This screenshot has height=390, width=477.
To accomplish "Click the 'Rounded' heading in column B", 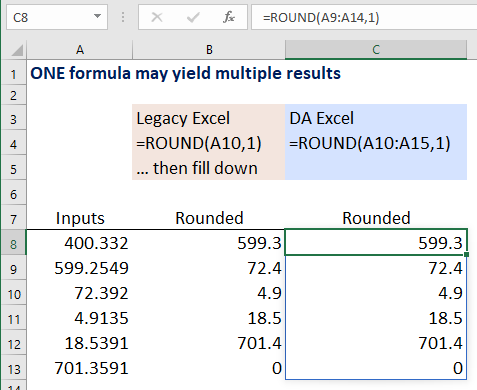I will (x=209, y=218).
